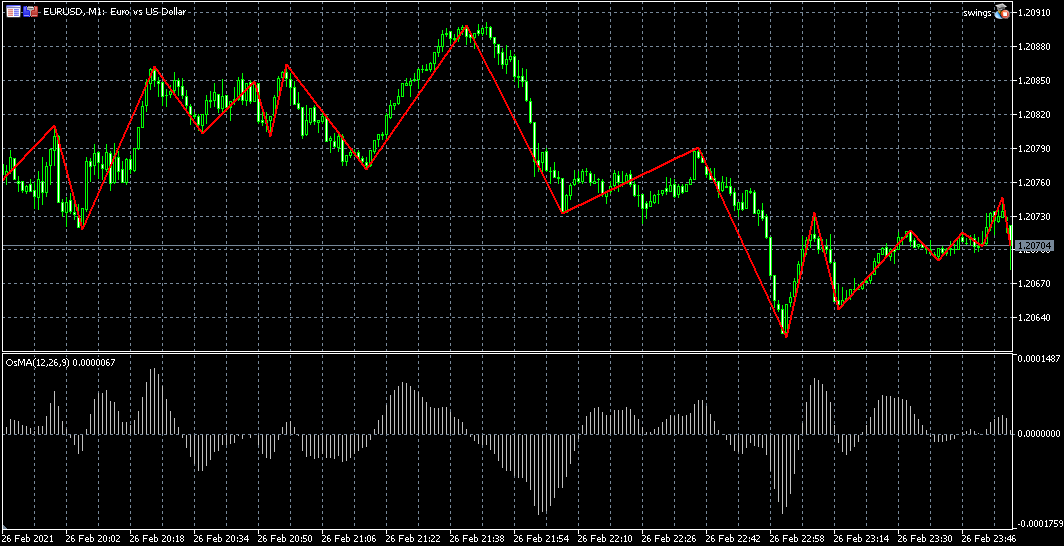The height and width of the screenshot is (546, 1064).
Task: Click the 'swings' expert name label
Action: (x=977, y=12)
